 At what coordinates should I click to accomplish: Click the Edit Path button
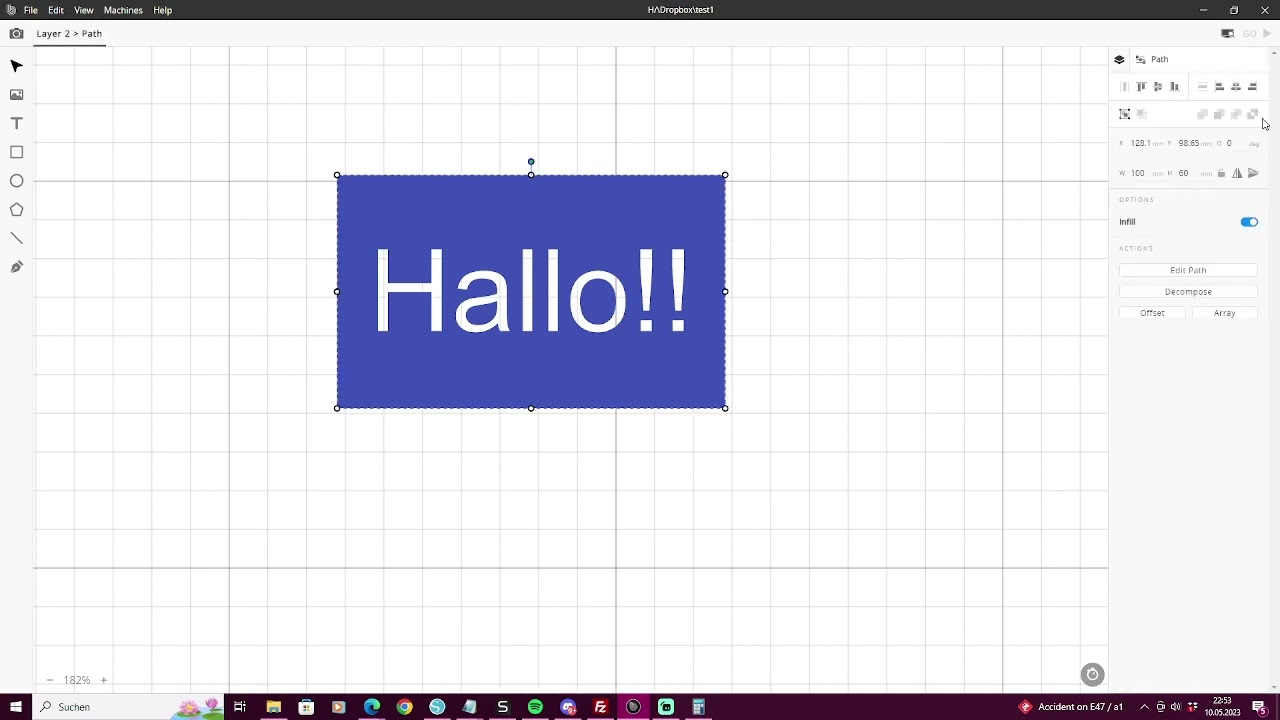1188,270
